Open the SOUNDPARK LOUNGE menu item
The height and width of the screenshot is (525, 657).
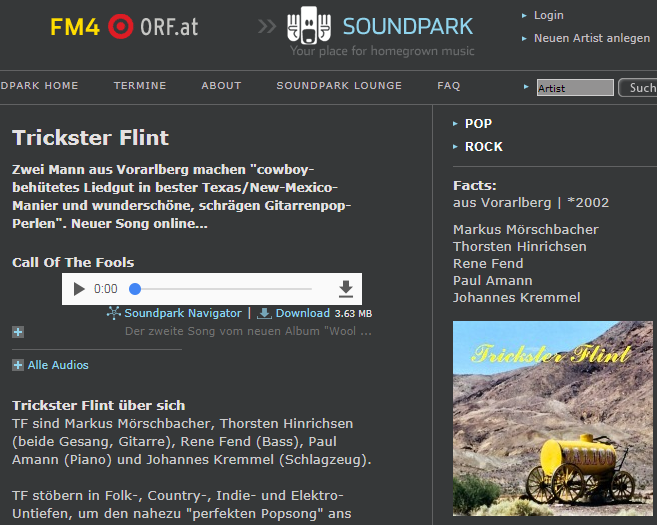tap(339, 85)
